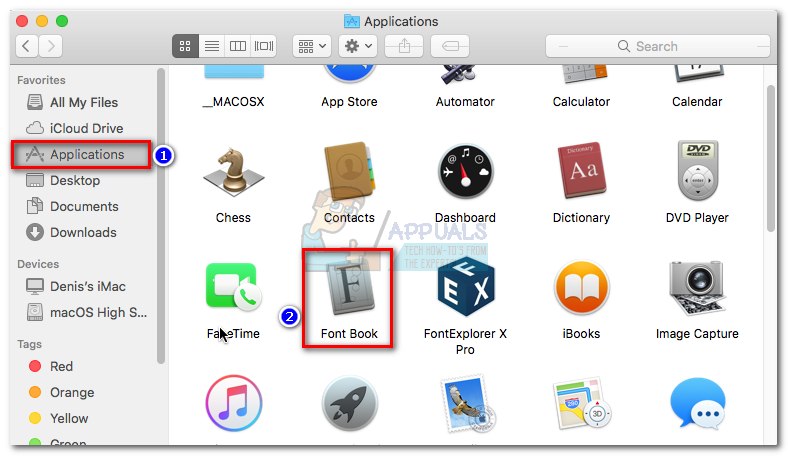
Task: Click the Devices section header
Action: coord(38,264)
